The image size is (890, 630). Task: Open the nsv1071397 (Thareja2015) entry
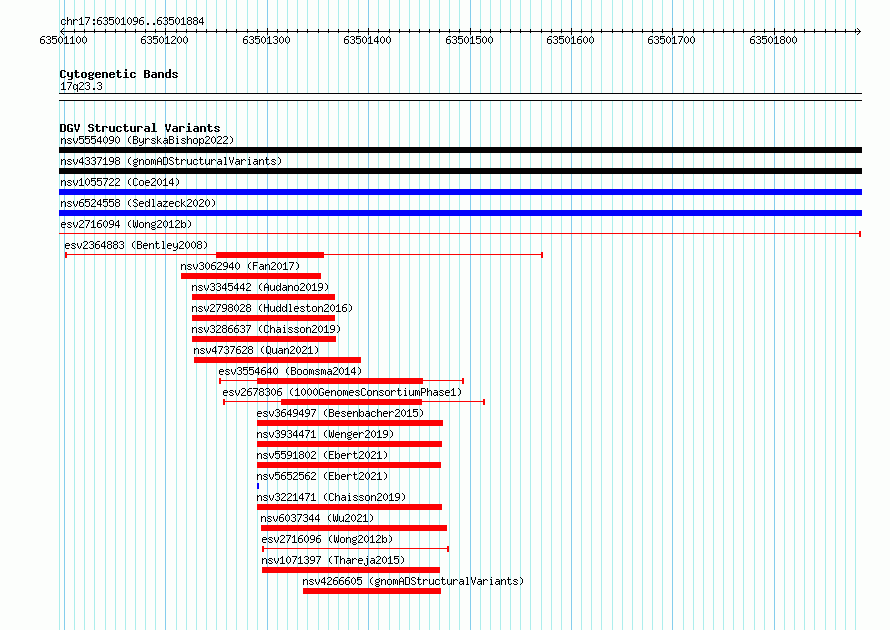point(333,560)
